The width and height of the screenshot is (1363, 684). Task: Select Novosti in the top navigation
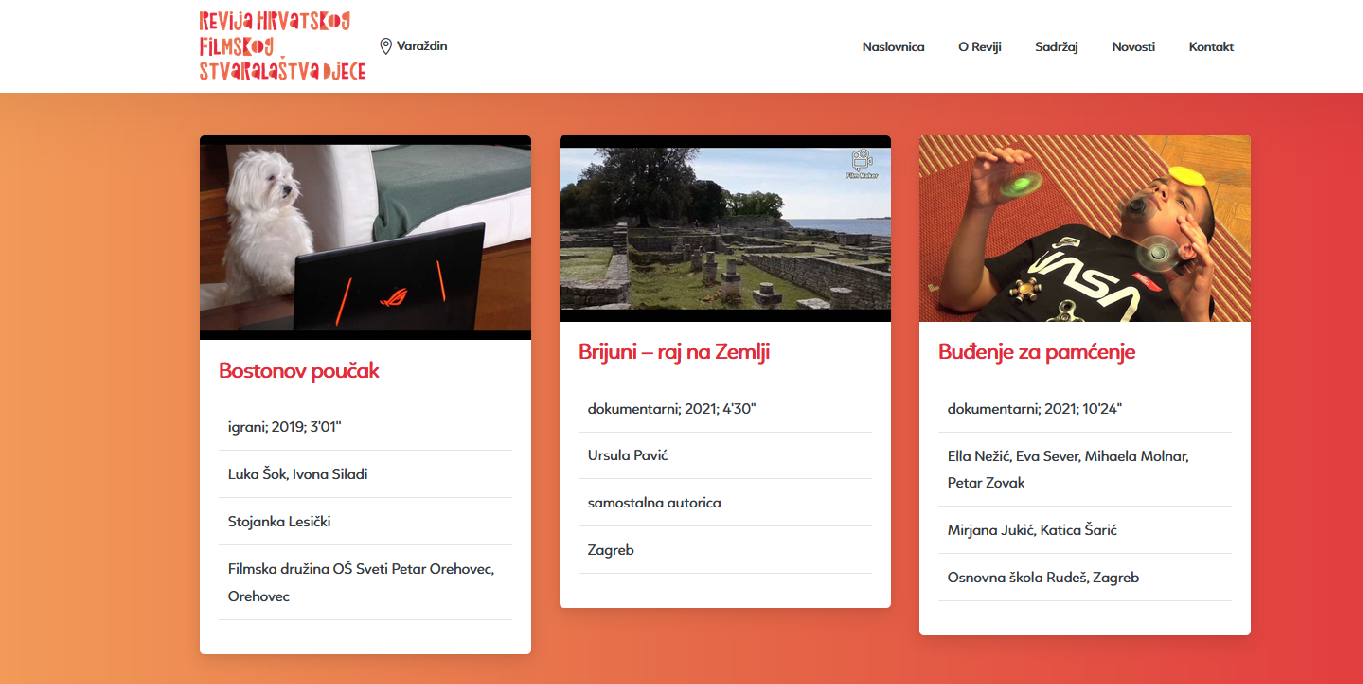click(x=1133, y=47)
